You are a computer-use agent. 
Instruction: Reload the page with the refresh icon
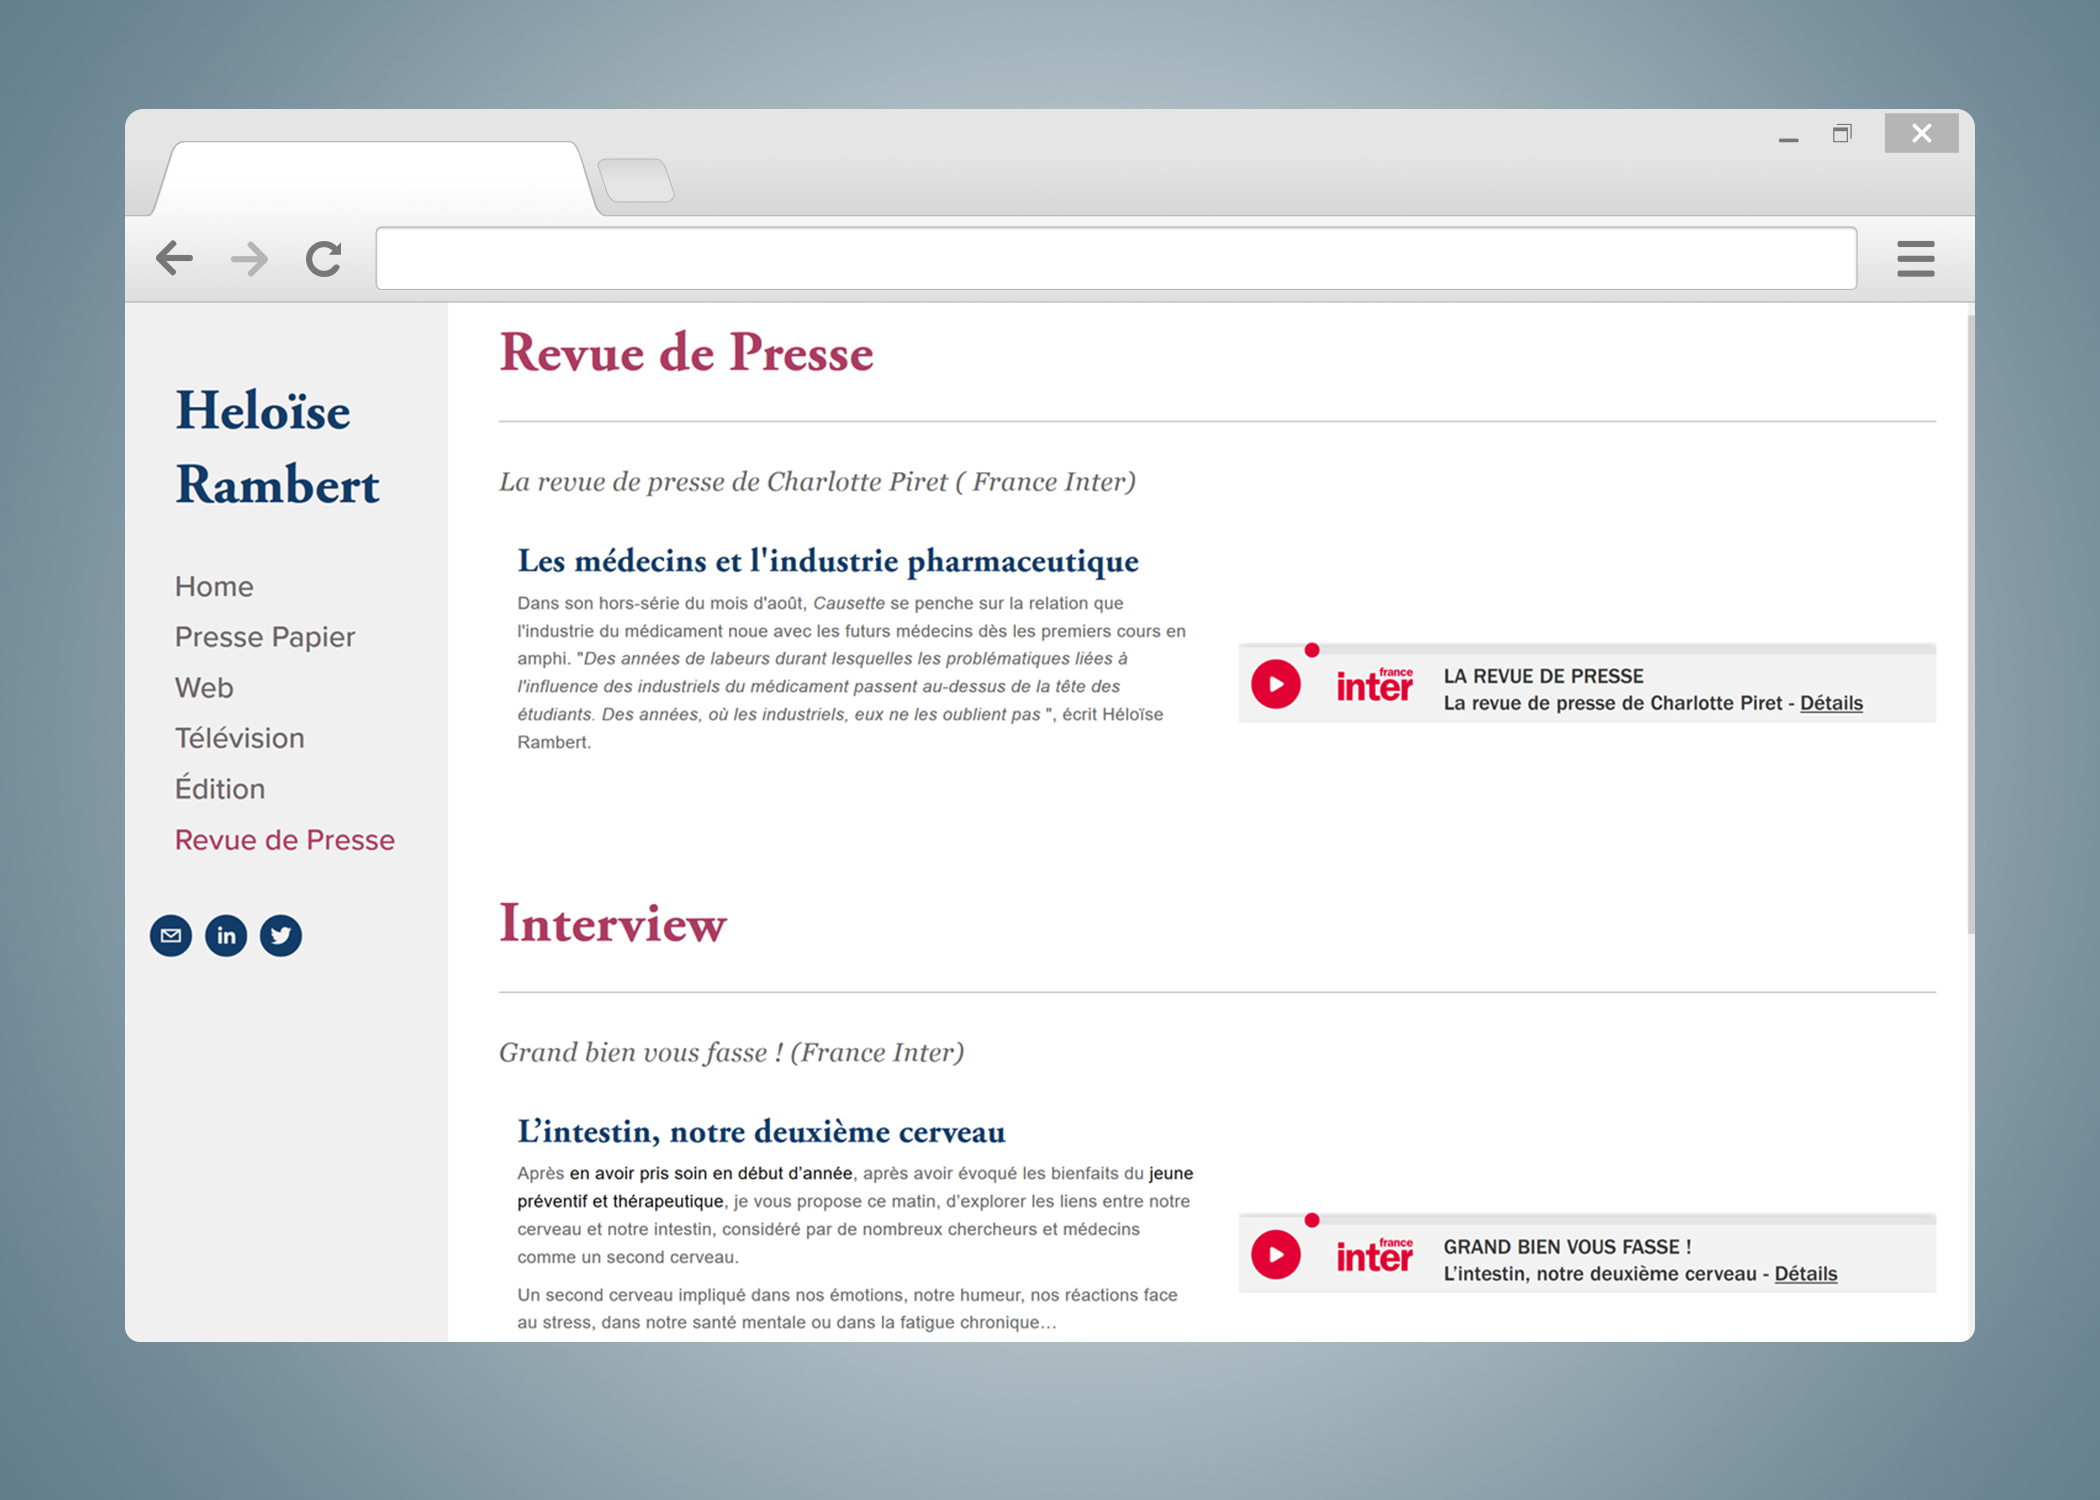tap(324, 259)
